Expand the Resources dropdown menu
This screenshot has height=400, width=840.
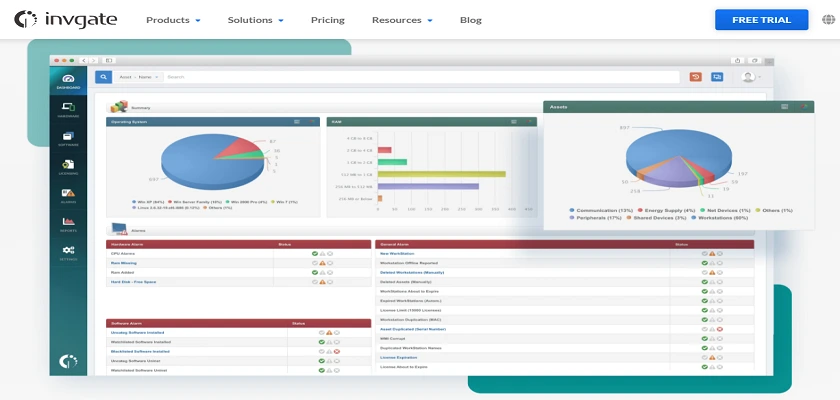[x=402, y=20]
